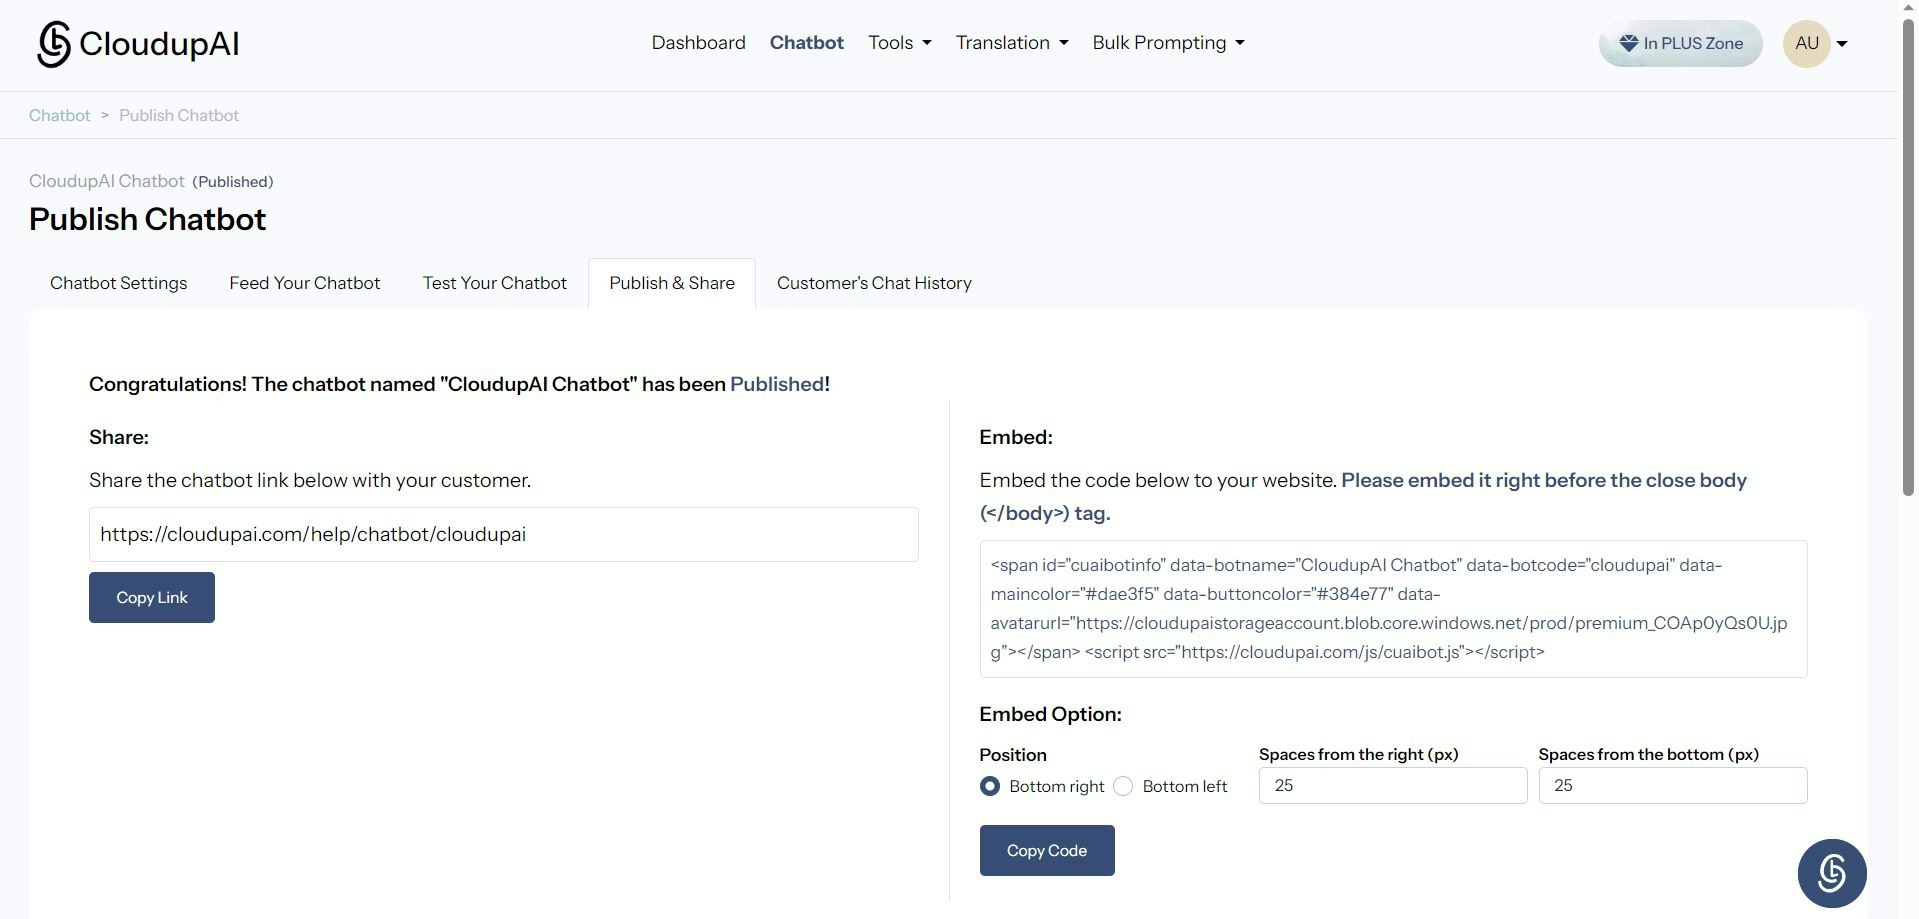Expand the Translation dropdown menu
The width and height of the screenshot is (1919, 919).
tap(1011, 43)
